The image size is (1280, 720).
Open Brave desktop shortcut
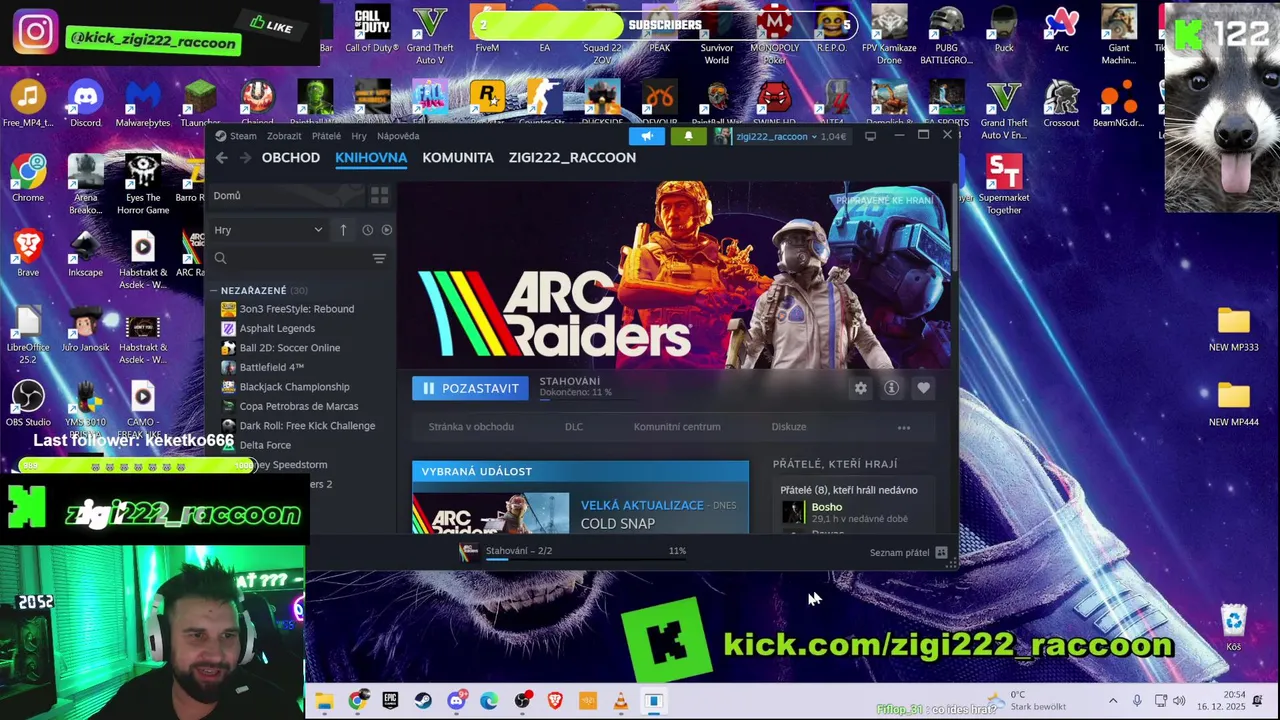[28, 253]
